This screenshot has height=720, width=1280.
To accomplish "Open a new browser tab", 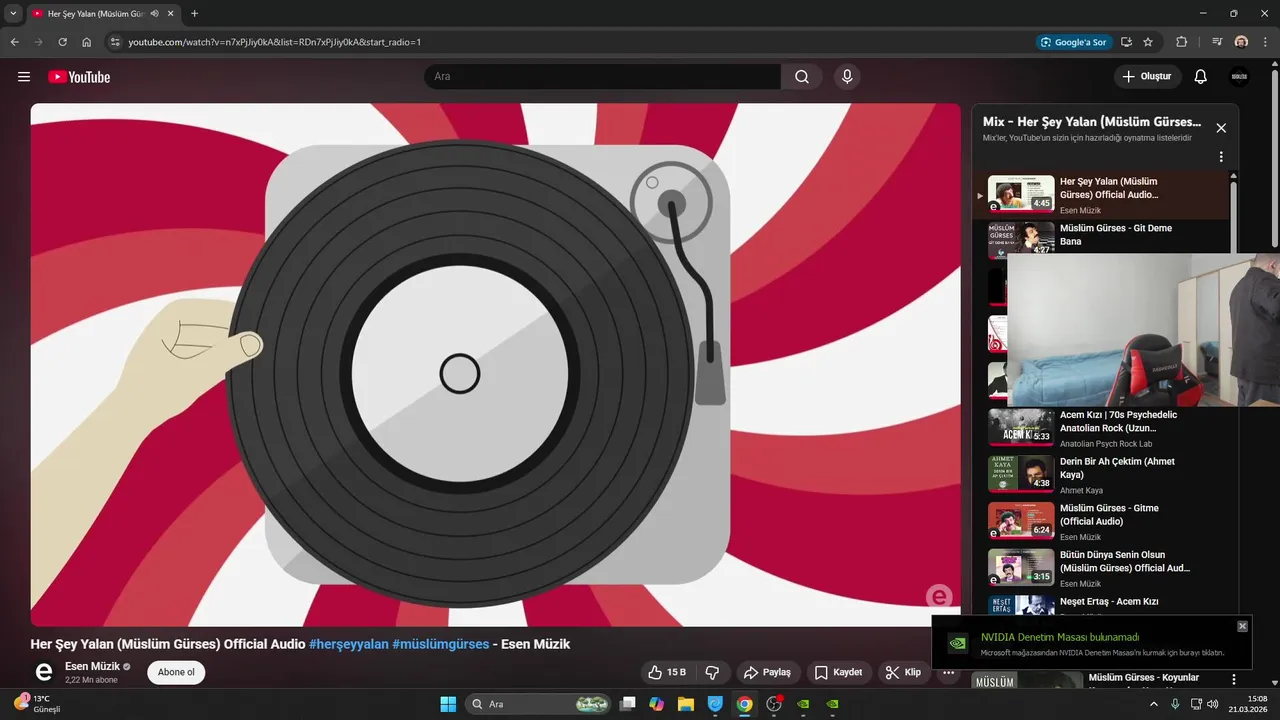I will [194, 13].
